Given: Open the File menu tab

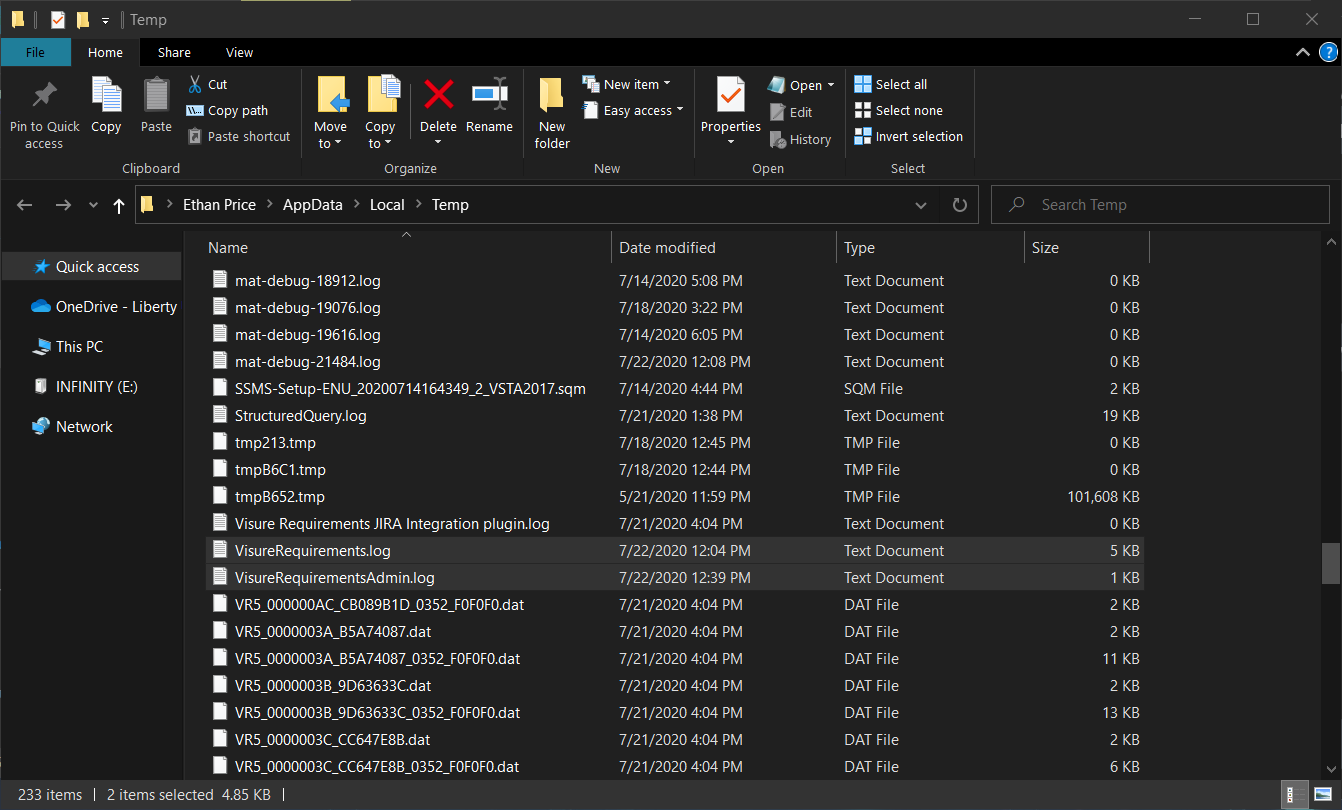Looking at the screenshot, I should (x=35, y=53).
